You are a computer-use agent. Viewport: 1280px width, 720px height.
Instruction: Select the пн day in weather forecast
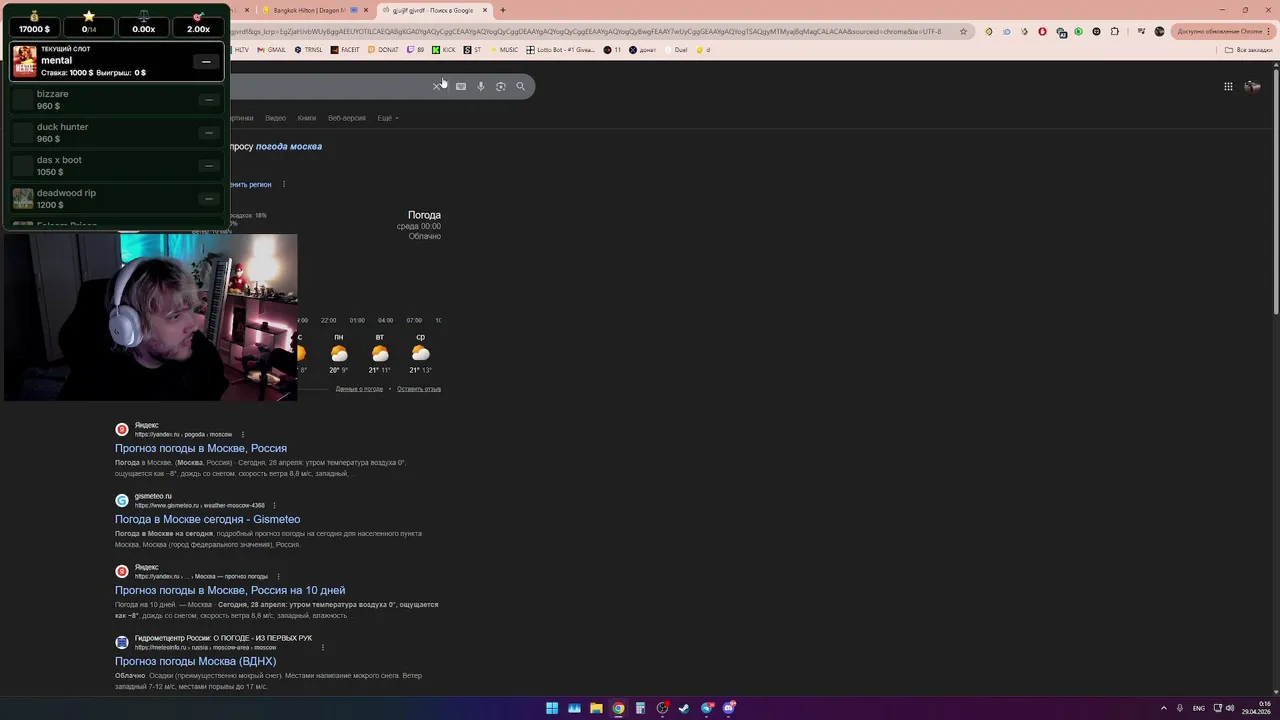coord(339,353)
